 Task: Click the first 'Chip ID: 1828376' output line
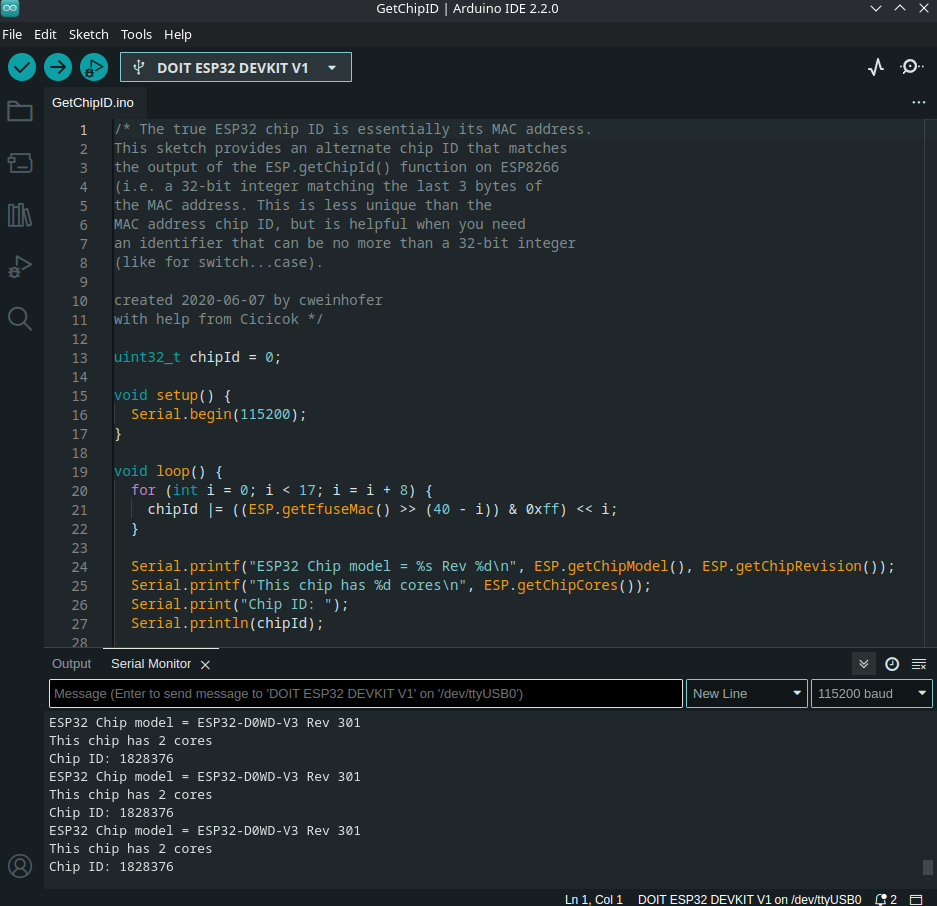111,758
